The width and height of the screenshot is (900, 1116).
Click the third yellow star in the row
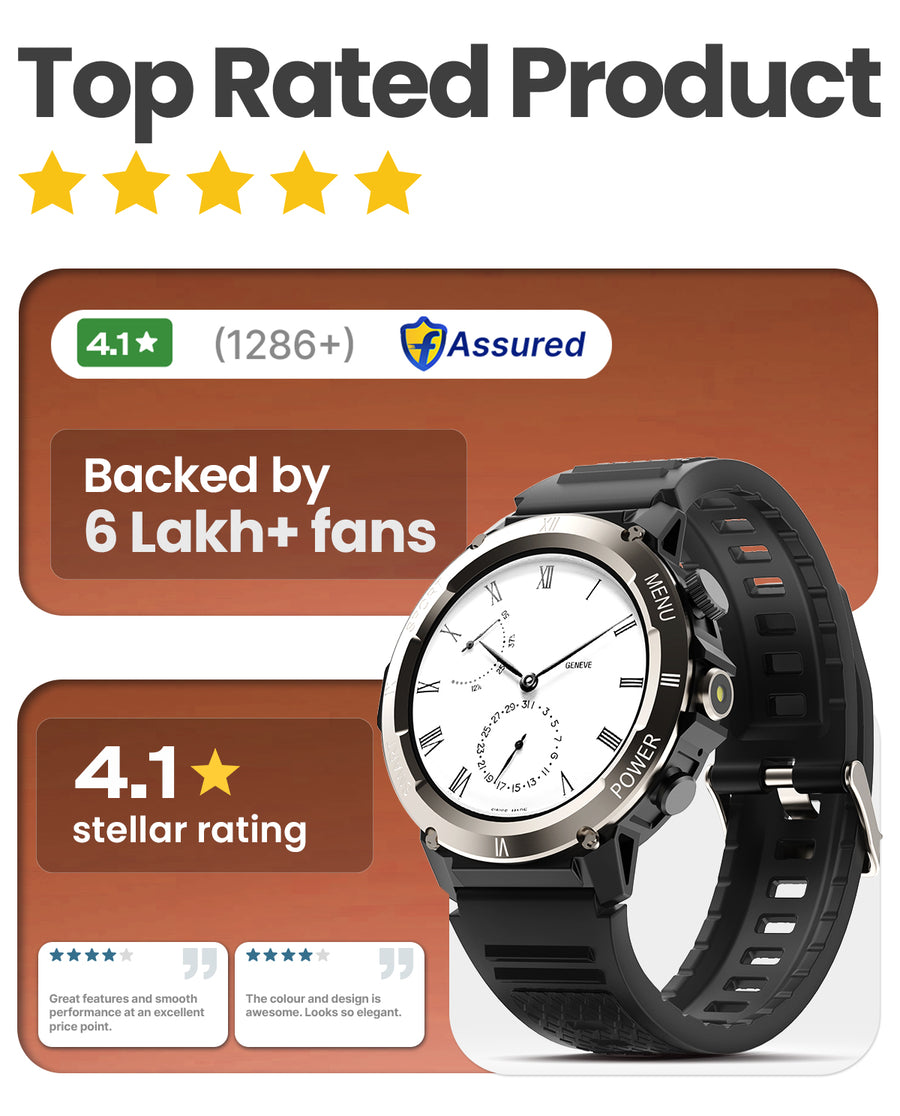[x=220, y=183]
